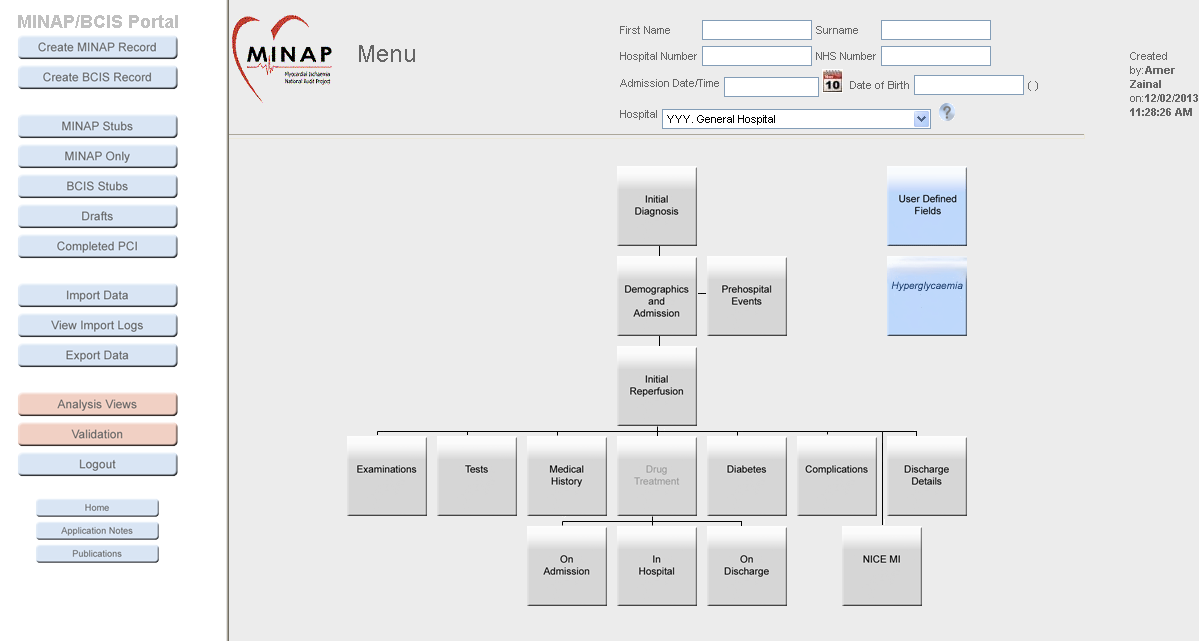Expand the Hospital dropdown list
Viewport: 1199px width, 641px height.
click(921, 119)
